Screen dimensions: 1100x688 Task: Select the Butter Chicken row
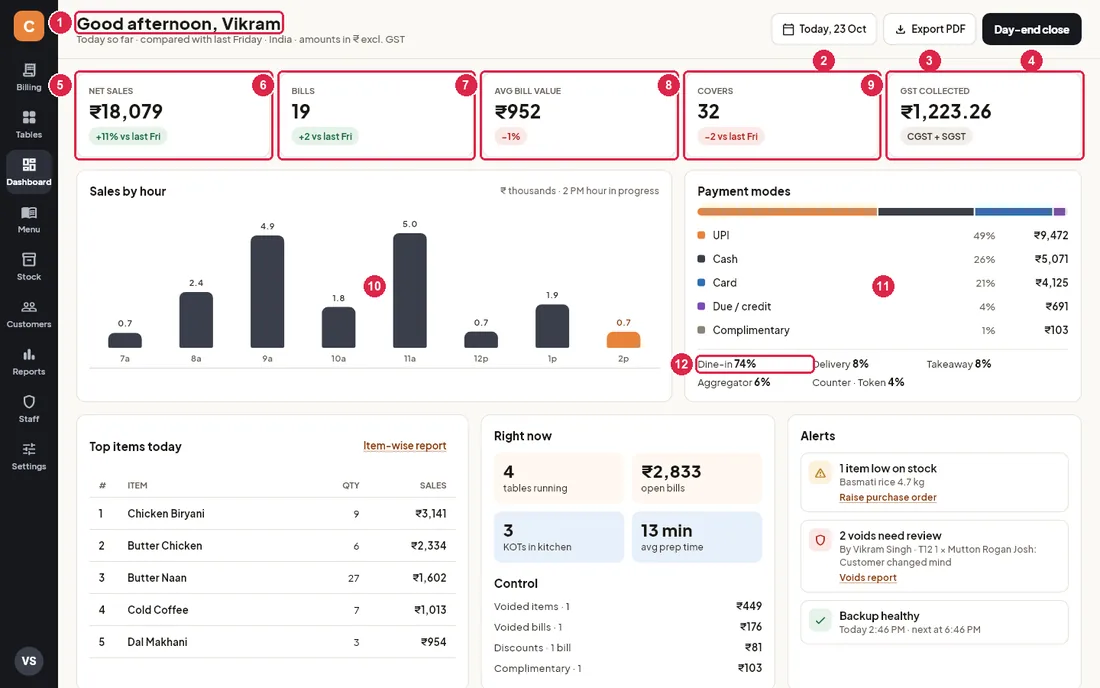pyautogui.click(x=272, y=546)
